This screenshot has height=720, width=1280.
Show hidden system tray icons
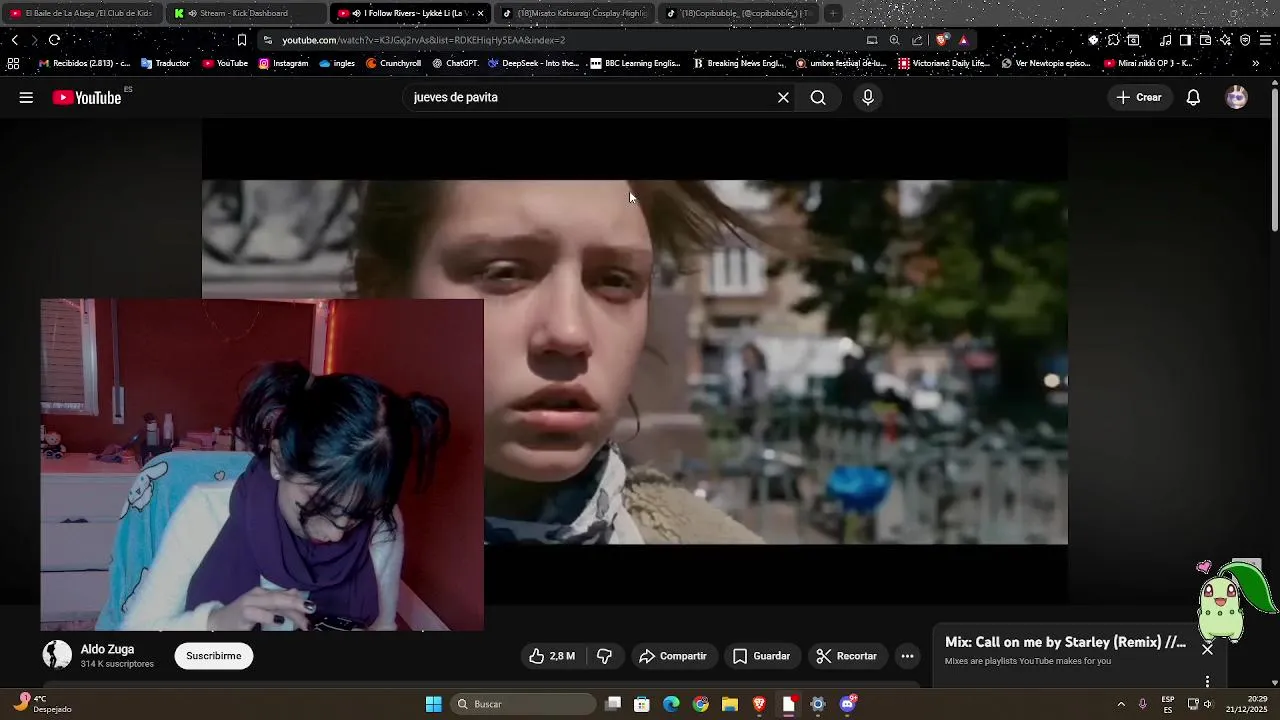tap(1121, 704)
